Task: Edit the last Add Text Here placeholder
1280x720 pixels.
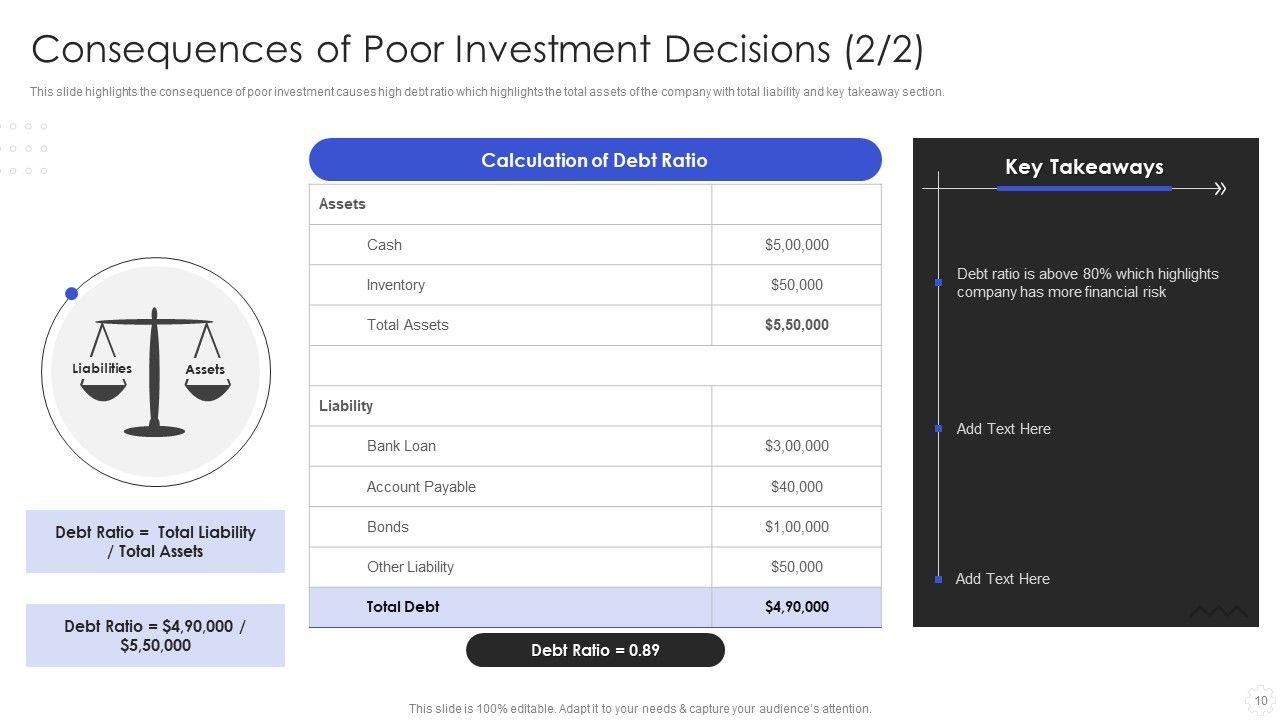Action: click(1002, 579)
